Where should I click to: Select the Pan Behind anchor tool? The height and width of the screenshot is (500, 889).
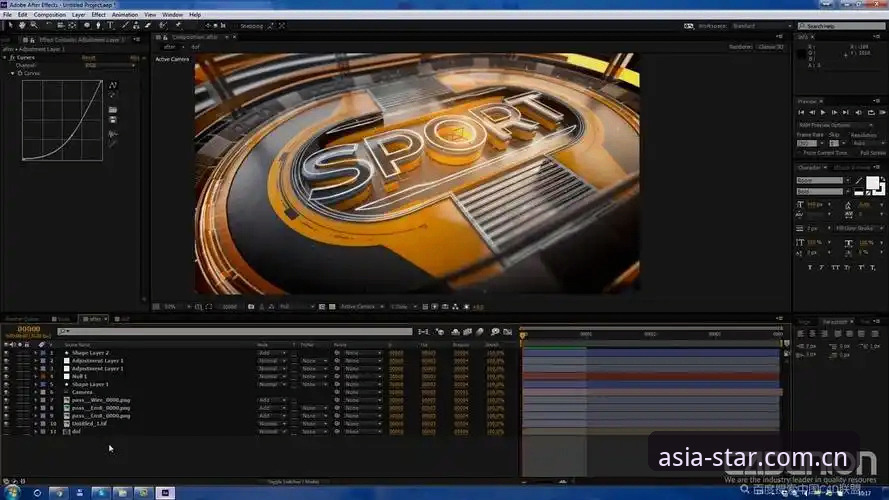pos(73,26)
